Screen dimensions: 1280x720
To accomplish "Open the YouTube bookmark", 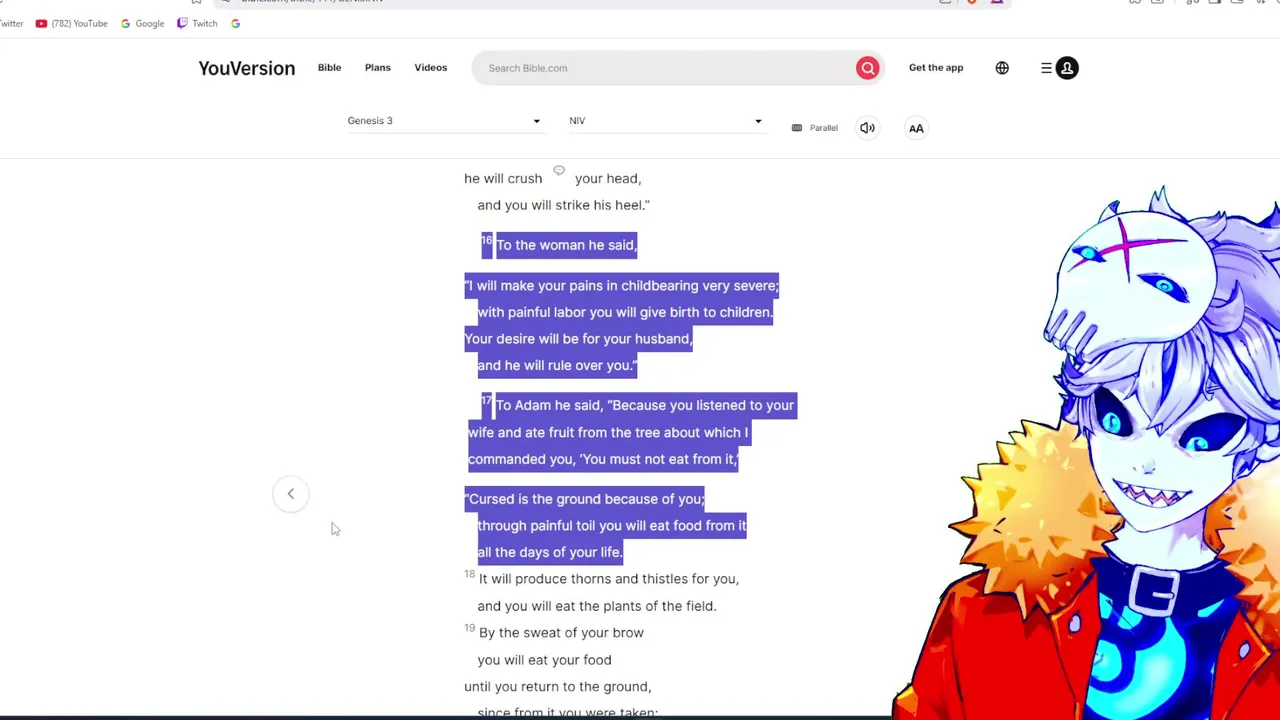I will (x=71, y=23).
